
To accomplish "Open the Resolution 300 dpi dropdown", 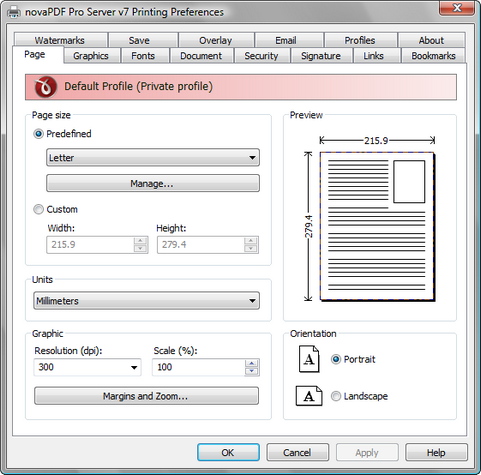I will (87, 367).
